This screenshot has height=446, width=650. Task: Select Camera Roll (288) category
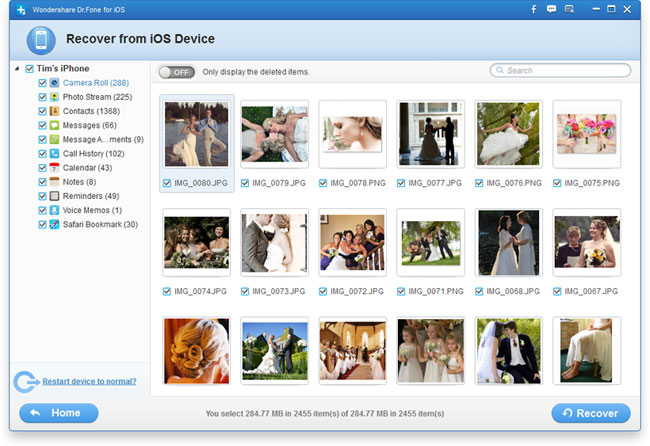(x=97, y=83)
